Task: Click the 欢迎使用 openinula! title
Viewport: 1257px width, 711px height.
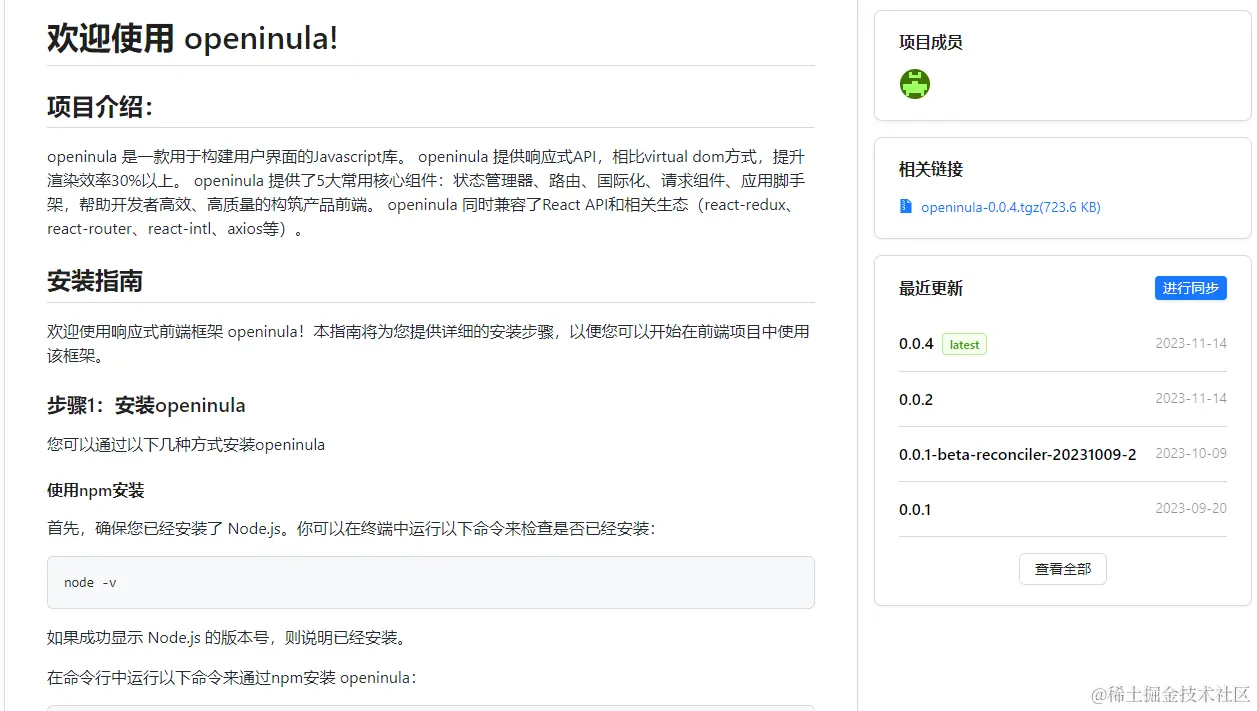Action: (x=193, y=38)
